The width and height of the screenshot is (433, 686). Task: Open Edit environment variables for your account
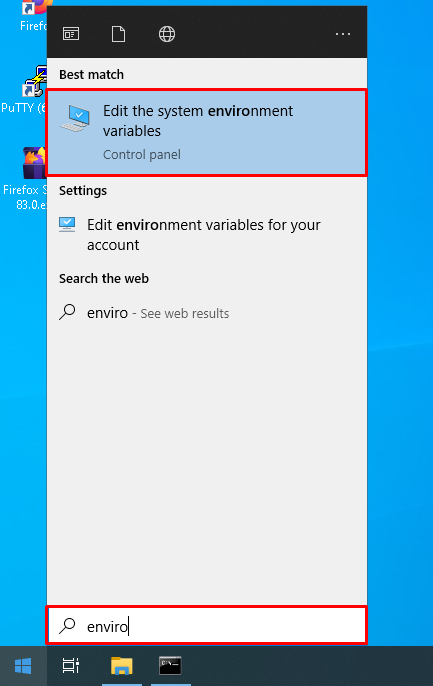[207, 234]
